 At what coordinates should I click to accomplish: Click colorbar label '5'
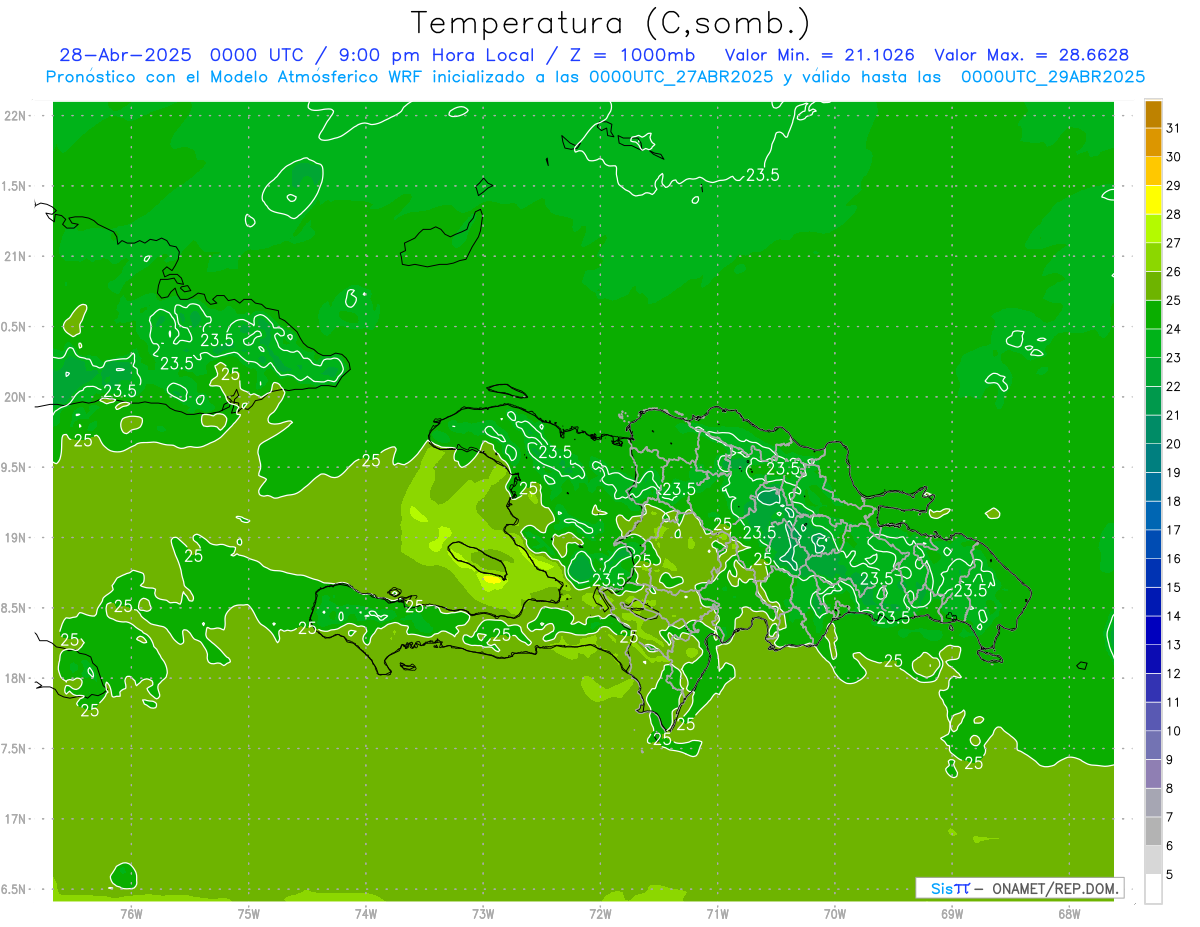coord(1170,876)
